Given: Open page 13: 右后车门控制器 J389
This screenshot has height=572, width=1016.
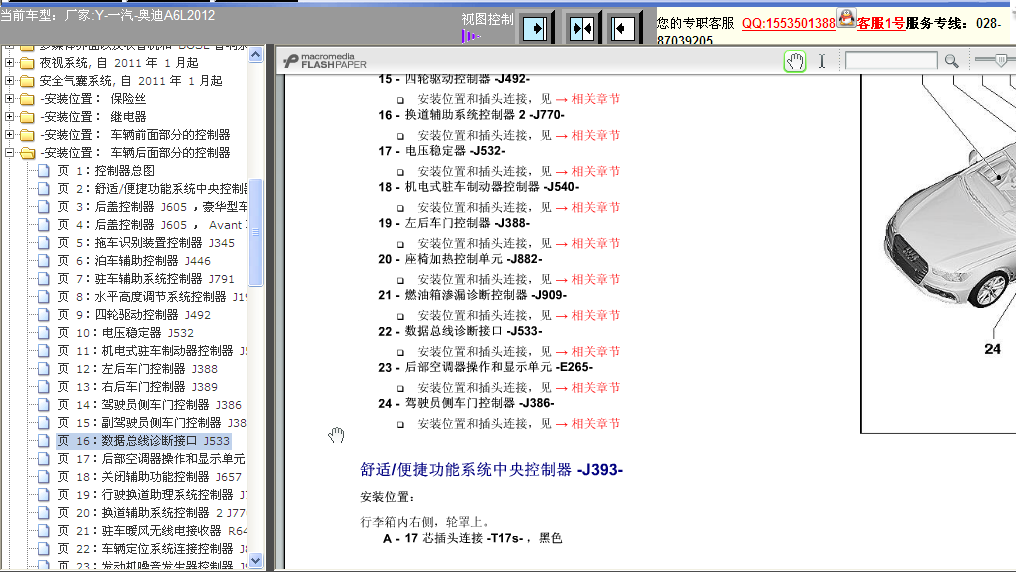Looking at the screenshot, I should click(x=137, y=387).
